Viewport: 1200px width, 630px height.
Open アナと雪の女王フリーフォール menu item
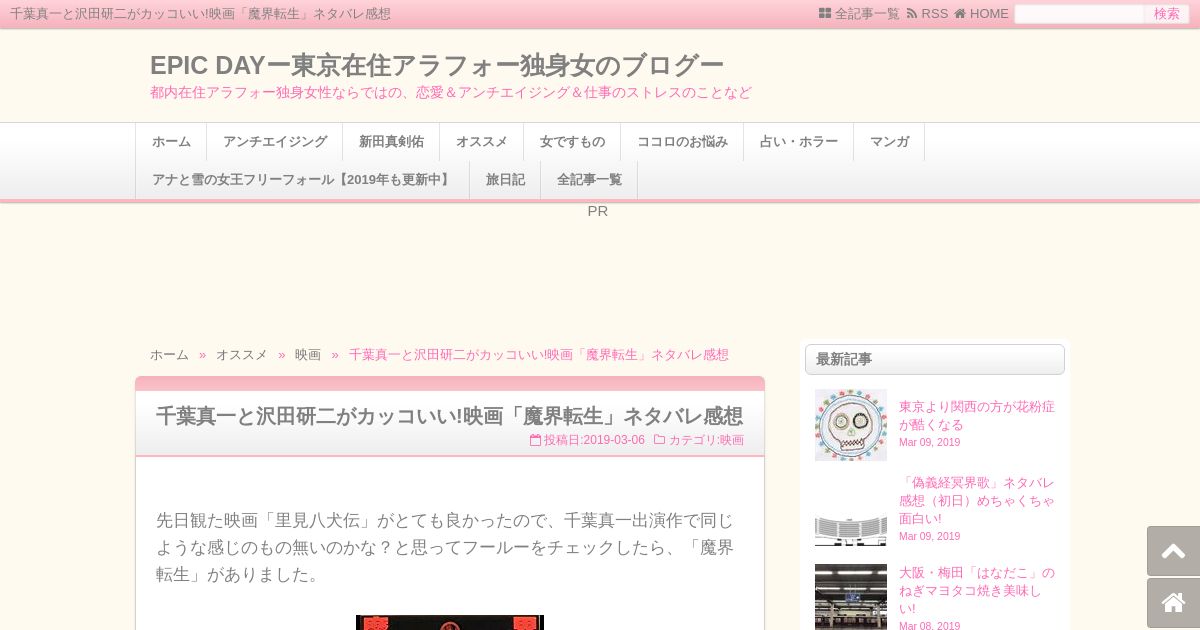(303, 180)
